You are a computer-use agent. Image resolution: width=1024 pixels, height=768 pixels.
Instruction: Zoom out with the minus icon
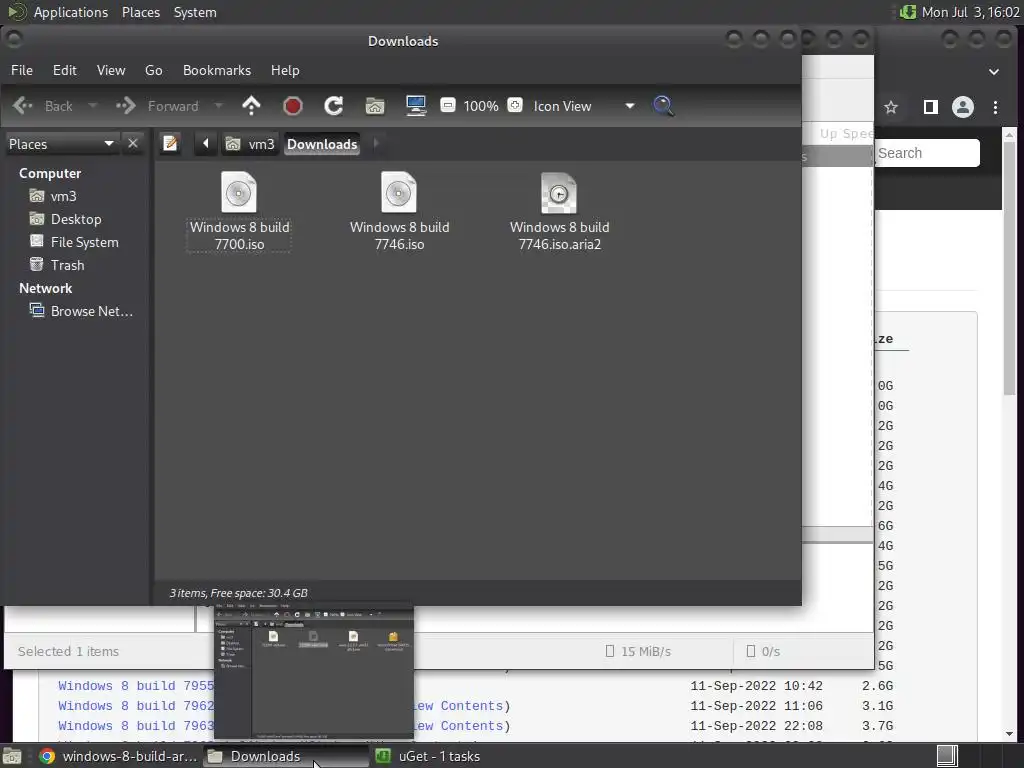pos(448,105)
